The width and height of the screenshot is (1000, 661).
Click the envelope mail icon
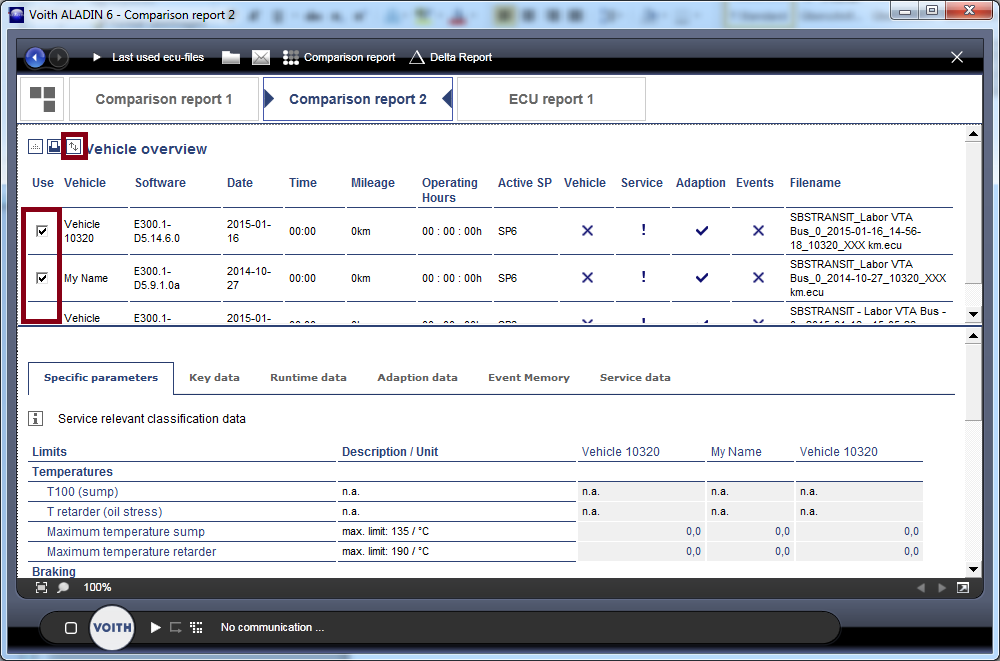[261, 57]
